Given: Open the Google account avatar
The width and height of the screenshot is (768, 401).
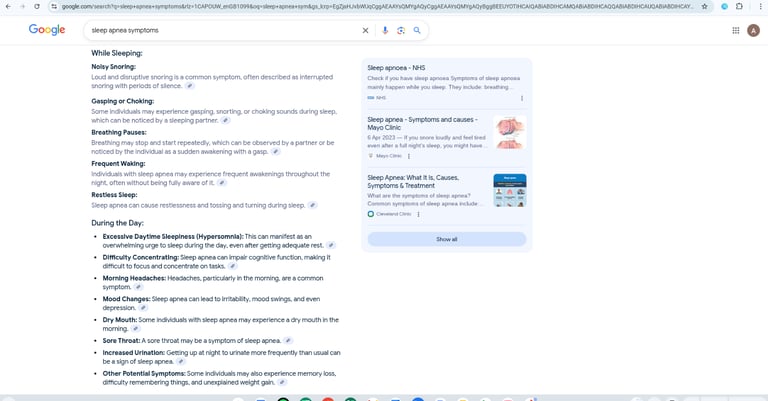Looking at the screenshot, I should (753, 30).
